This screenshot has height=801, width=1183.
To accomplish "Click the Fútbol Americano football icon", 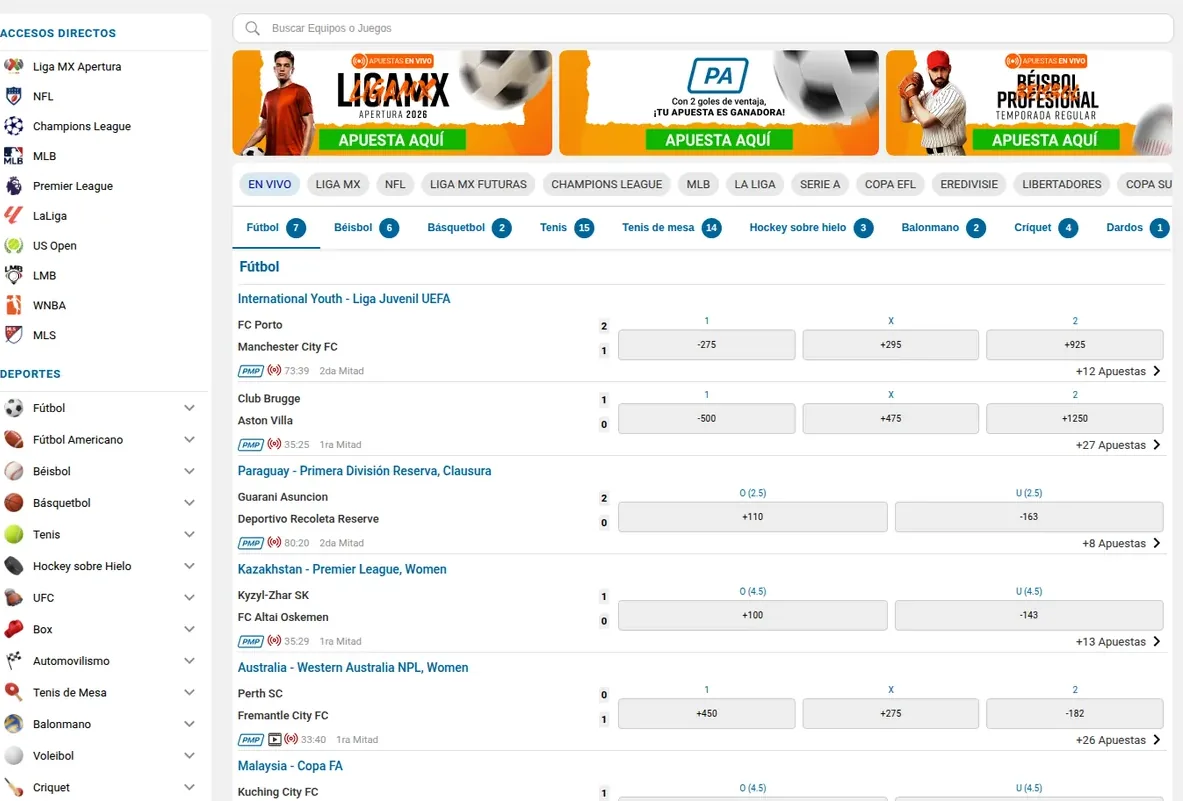I will click(x=14, y=440).
